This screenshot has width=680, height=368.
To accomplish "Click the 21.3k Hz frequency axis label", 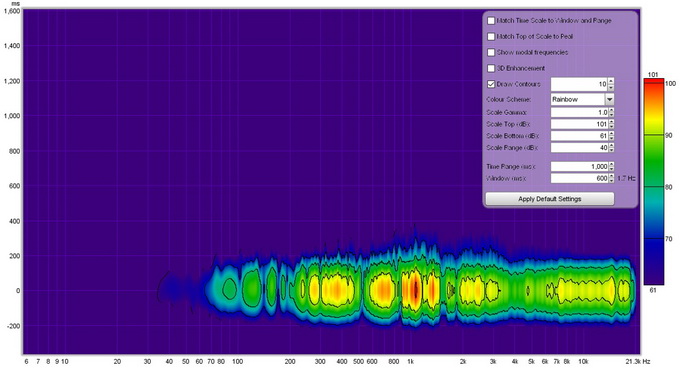I will [638, 361].
